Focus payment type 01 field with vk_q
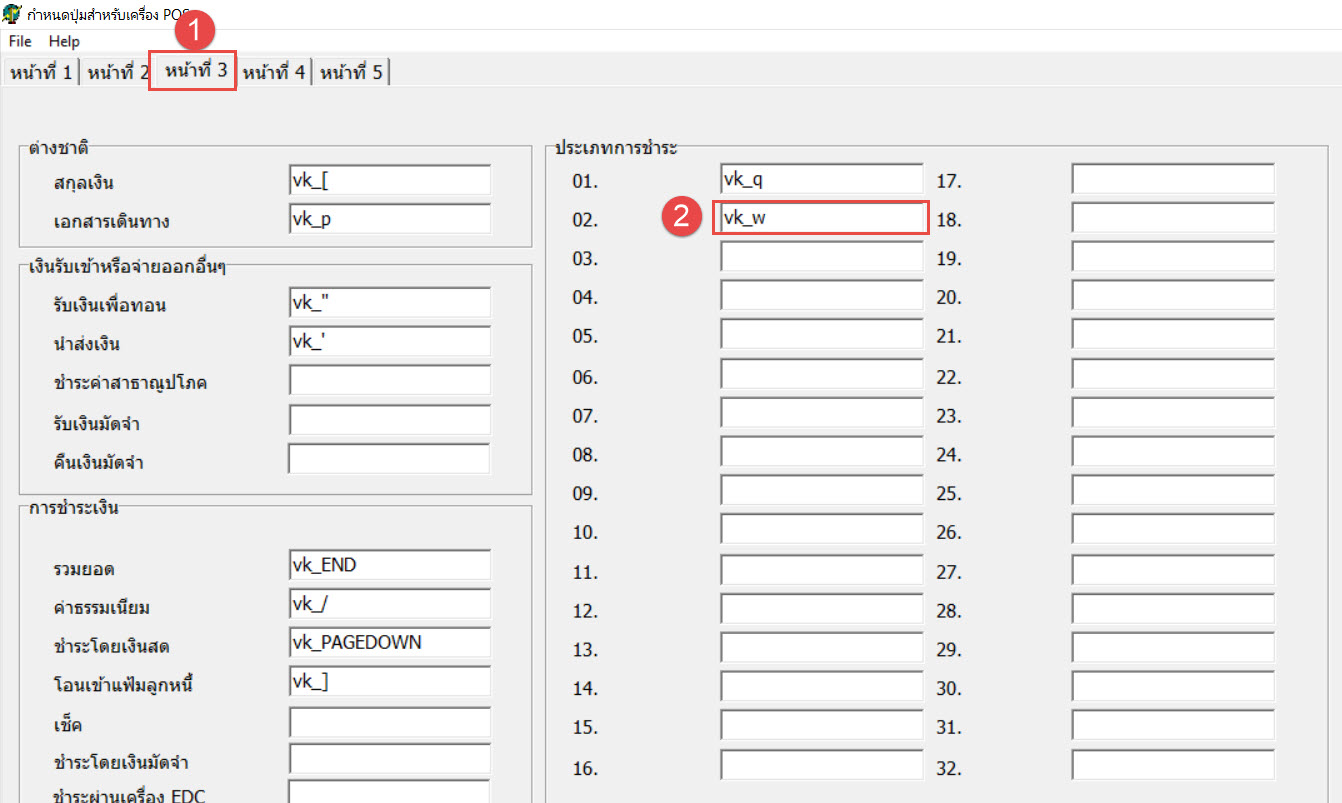 coord(821,179)
